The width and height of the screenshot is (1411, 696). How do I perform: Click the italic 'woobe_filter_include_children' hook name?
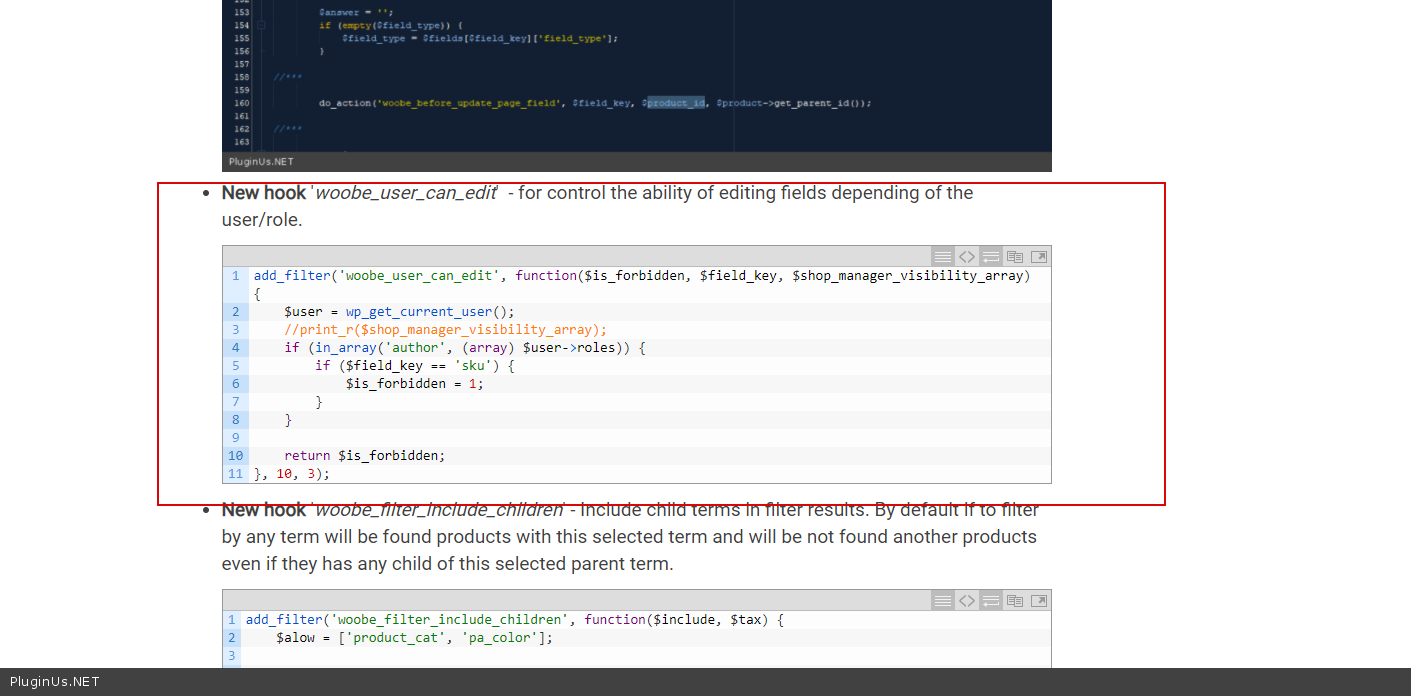pyautogui.click(x=439, y=510)
